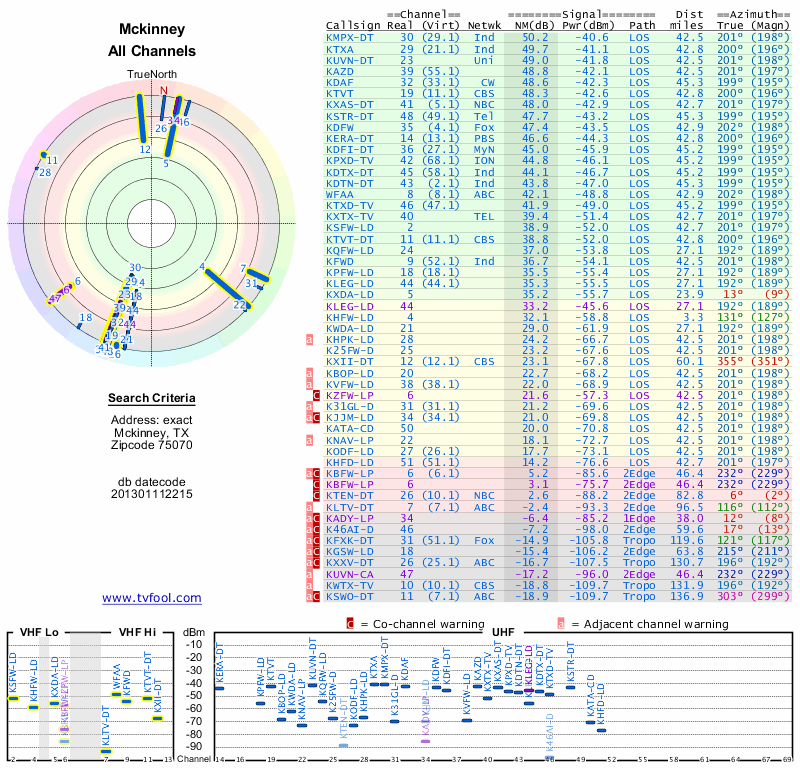Click the Search Criteria heading
The image size is (800, 768).
tap(152, 398)
